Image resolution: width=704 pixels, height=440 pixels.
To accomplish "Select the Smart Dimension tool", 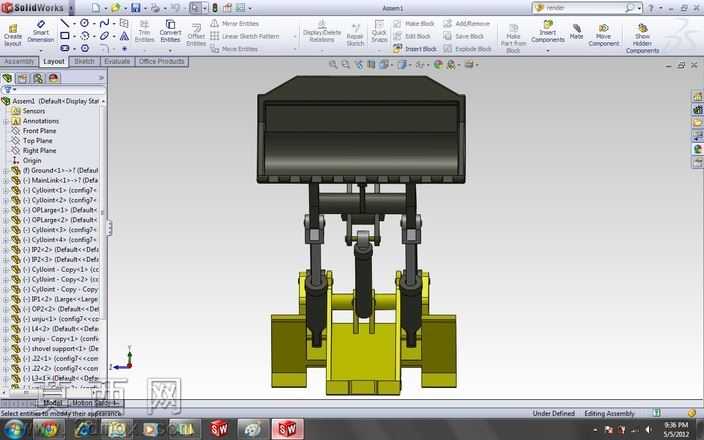I will point(40,31).
